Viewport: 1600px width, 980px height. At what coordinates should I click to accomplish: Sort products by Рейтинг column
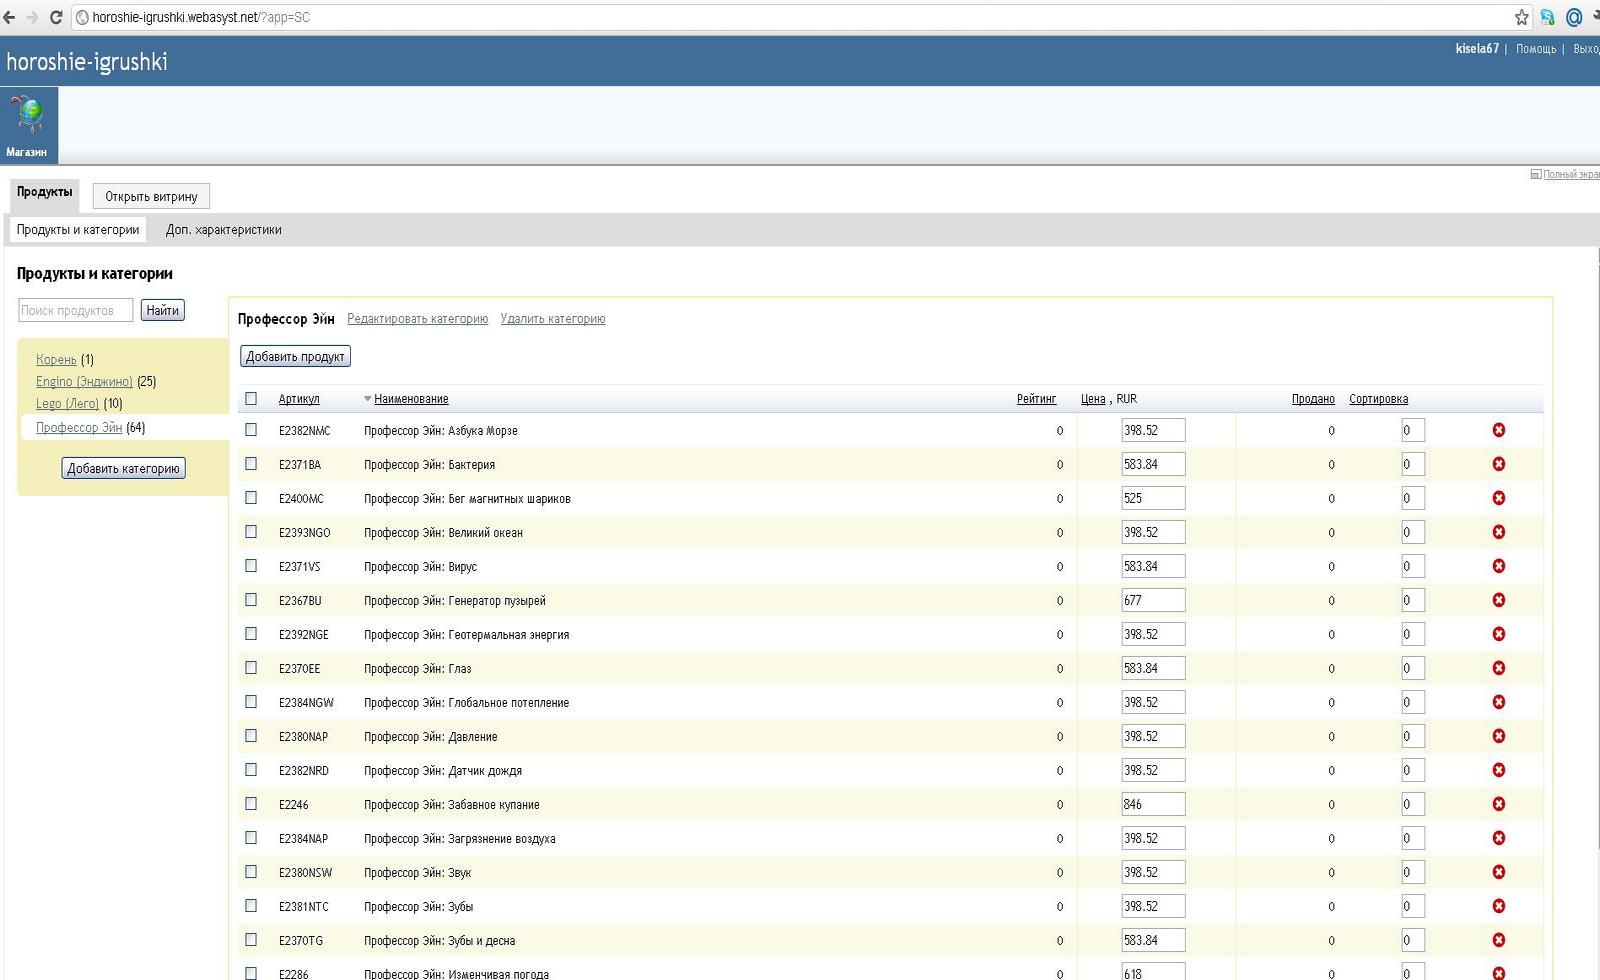[x=1036, y=399]
